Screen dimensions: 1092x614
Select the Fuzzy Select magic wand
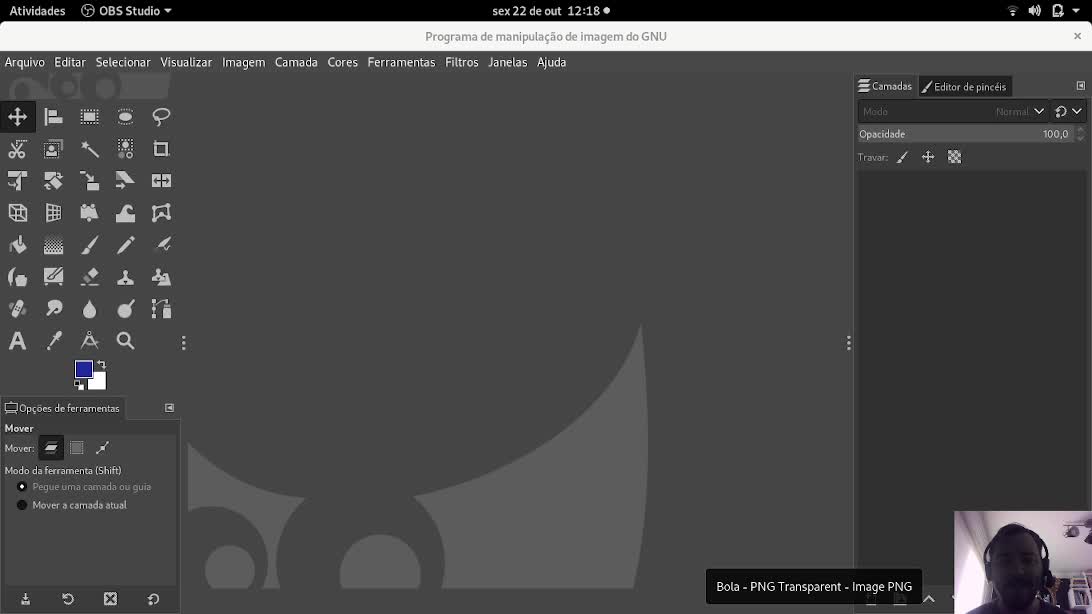[89, 148]
